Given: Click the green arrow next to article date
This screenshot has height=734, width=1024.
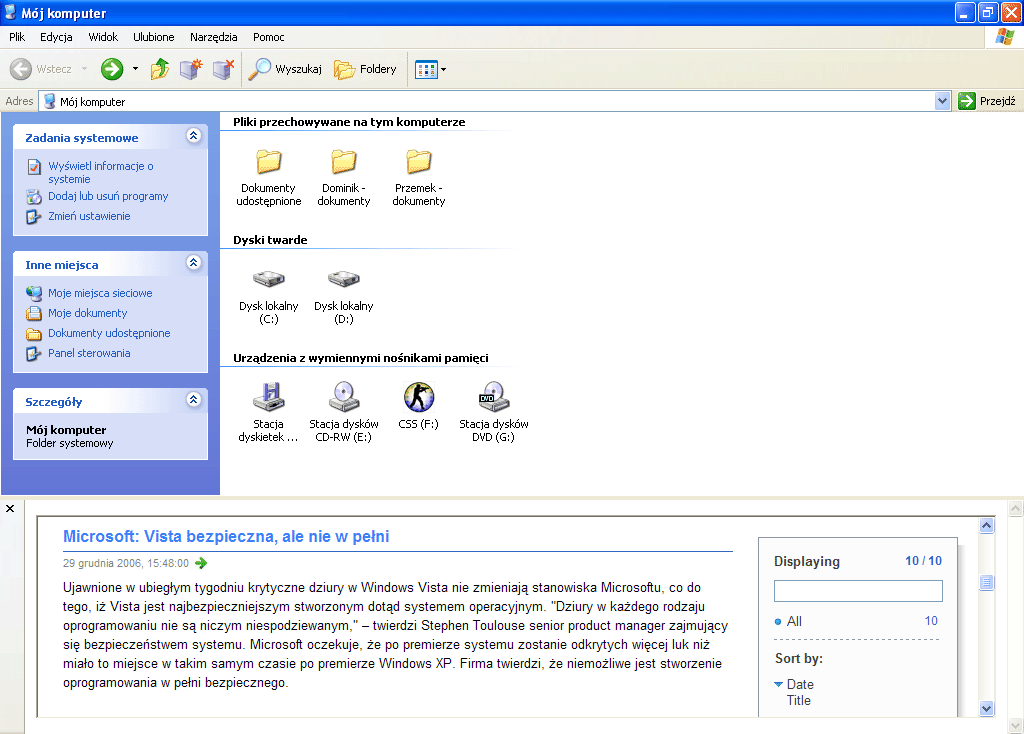Looking at the screenshot, I should (x=201, y=563).
